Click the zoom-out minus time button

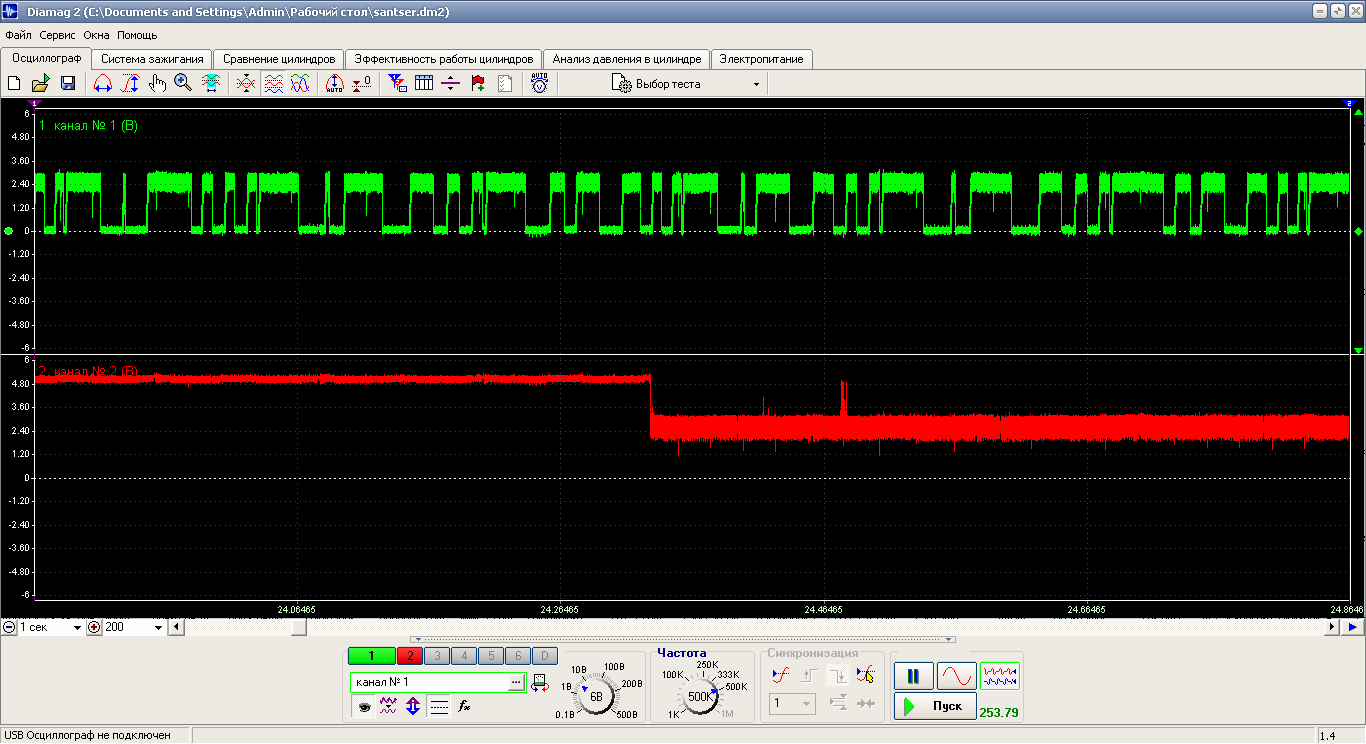(x=9, y=627)
